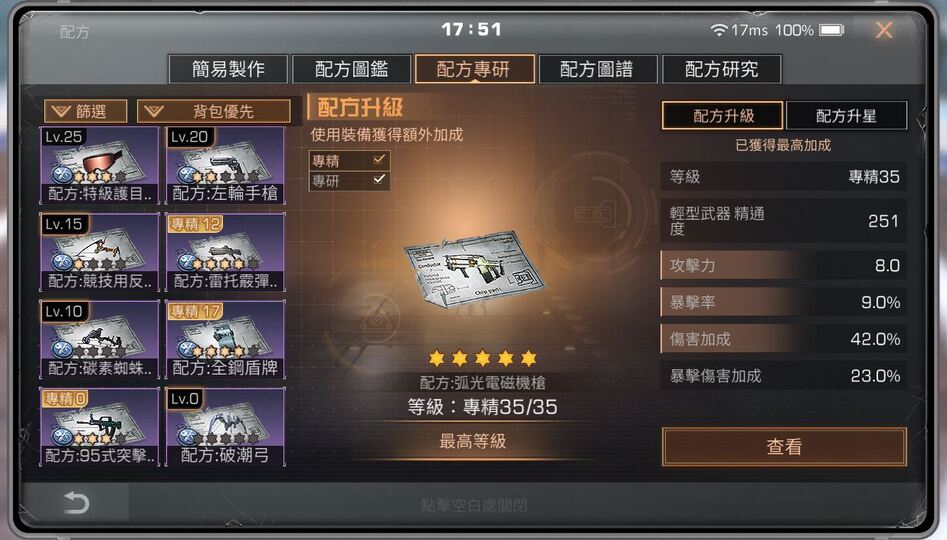Pick the 競技用反曲弓 bow recipe

click(x=100, y=252)
